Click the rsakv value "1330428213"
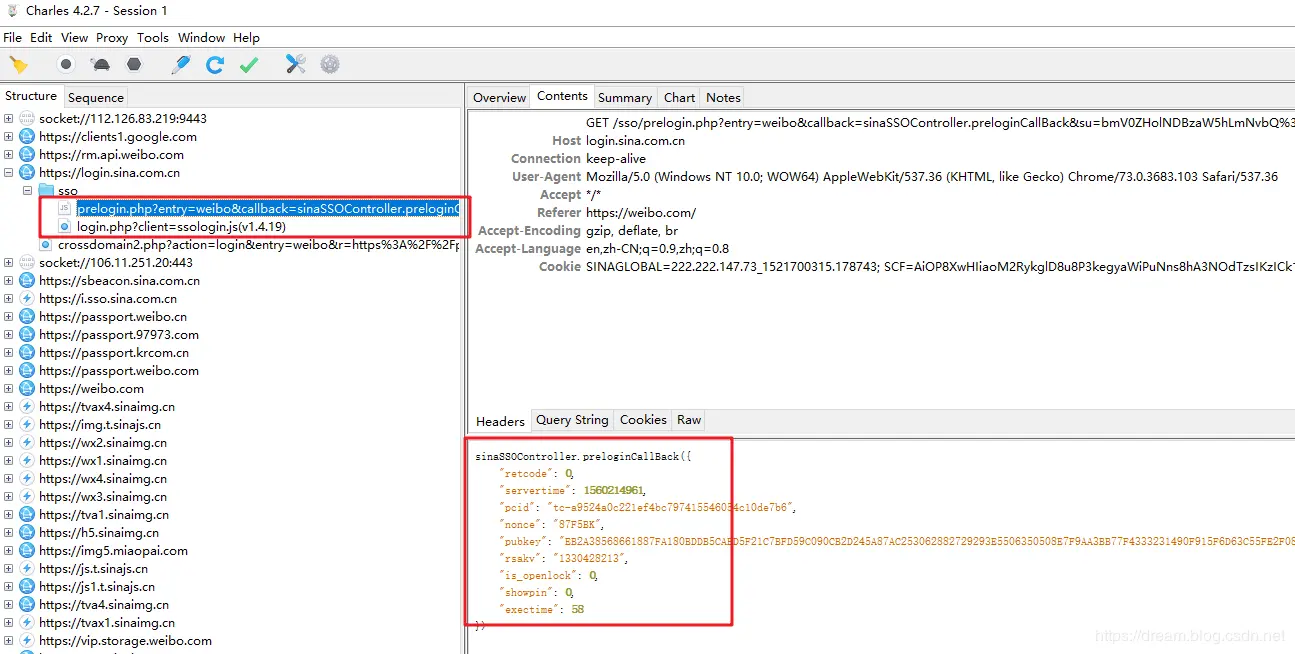1295x654 pixels. [591, 558]
